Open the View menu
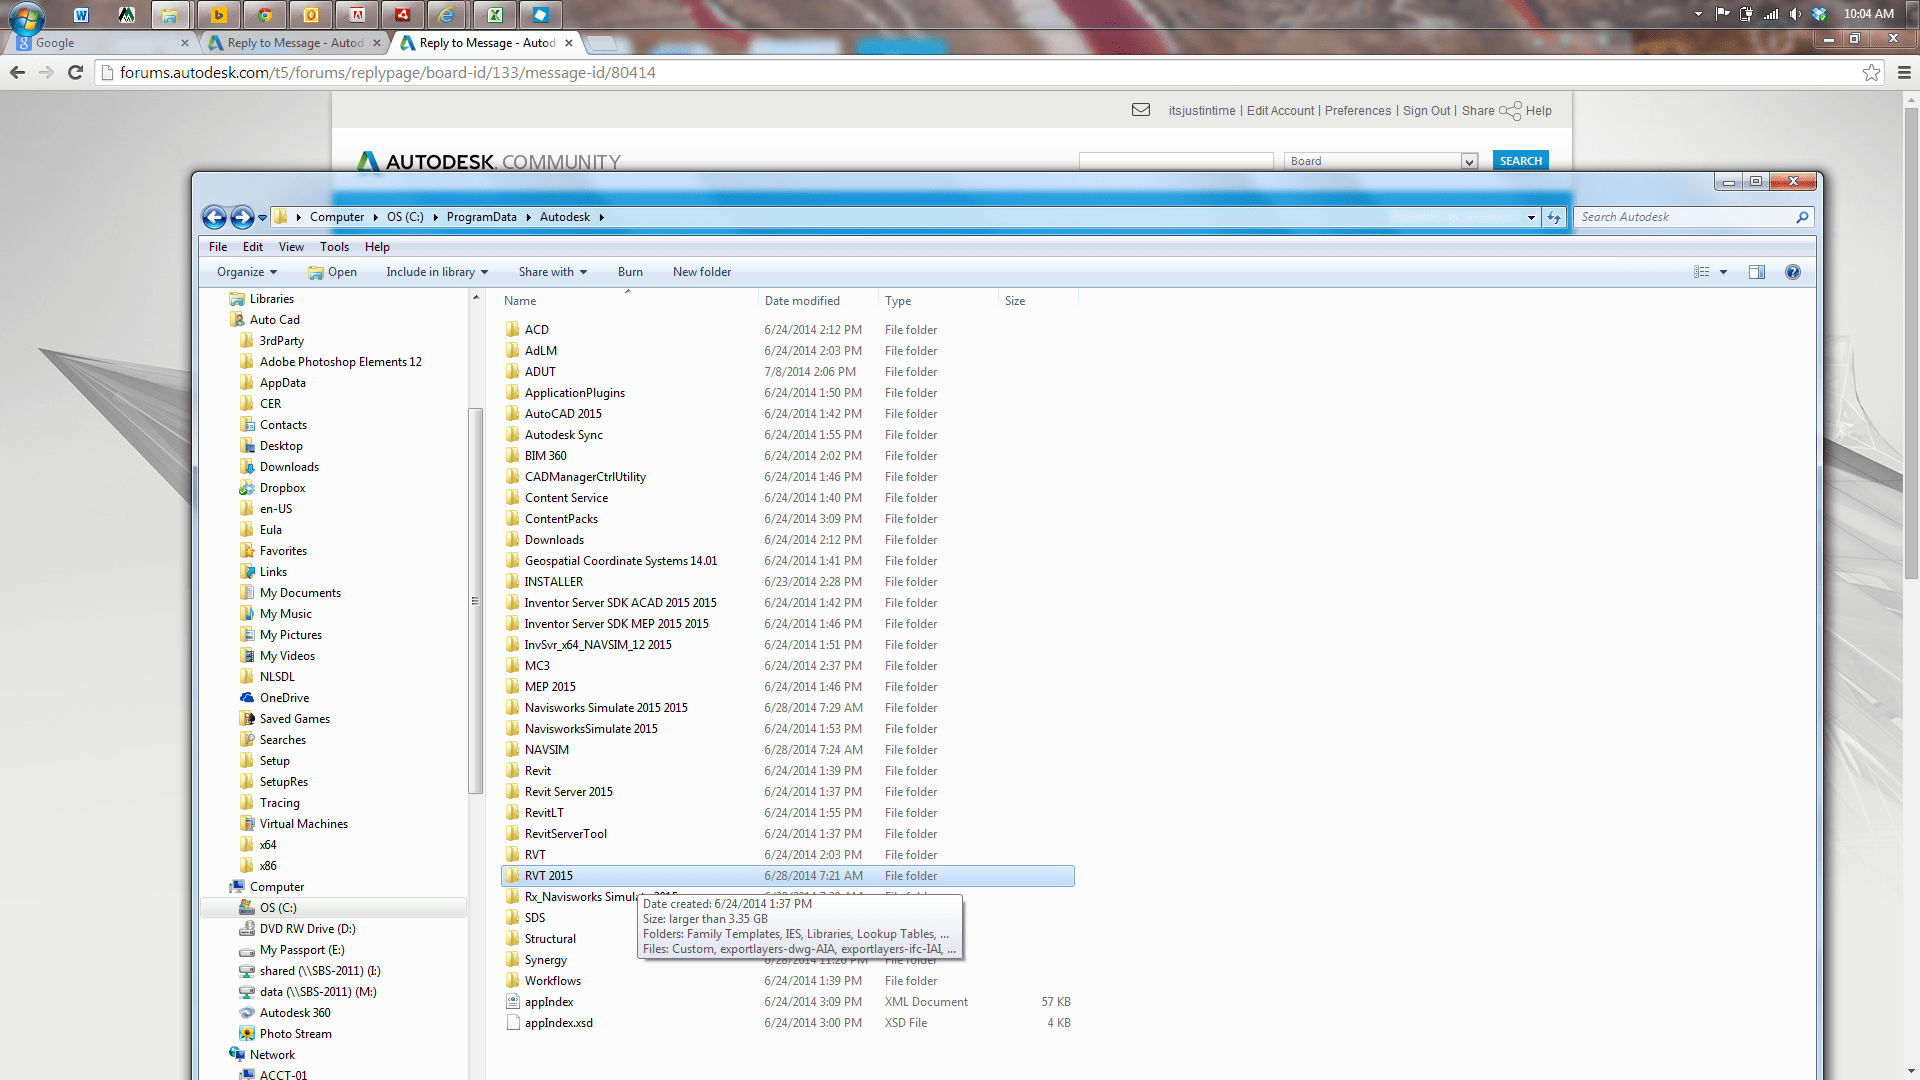This screenshot has height=1080, width=1920. pos(291,247)
